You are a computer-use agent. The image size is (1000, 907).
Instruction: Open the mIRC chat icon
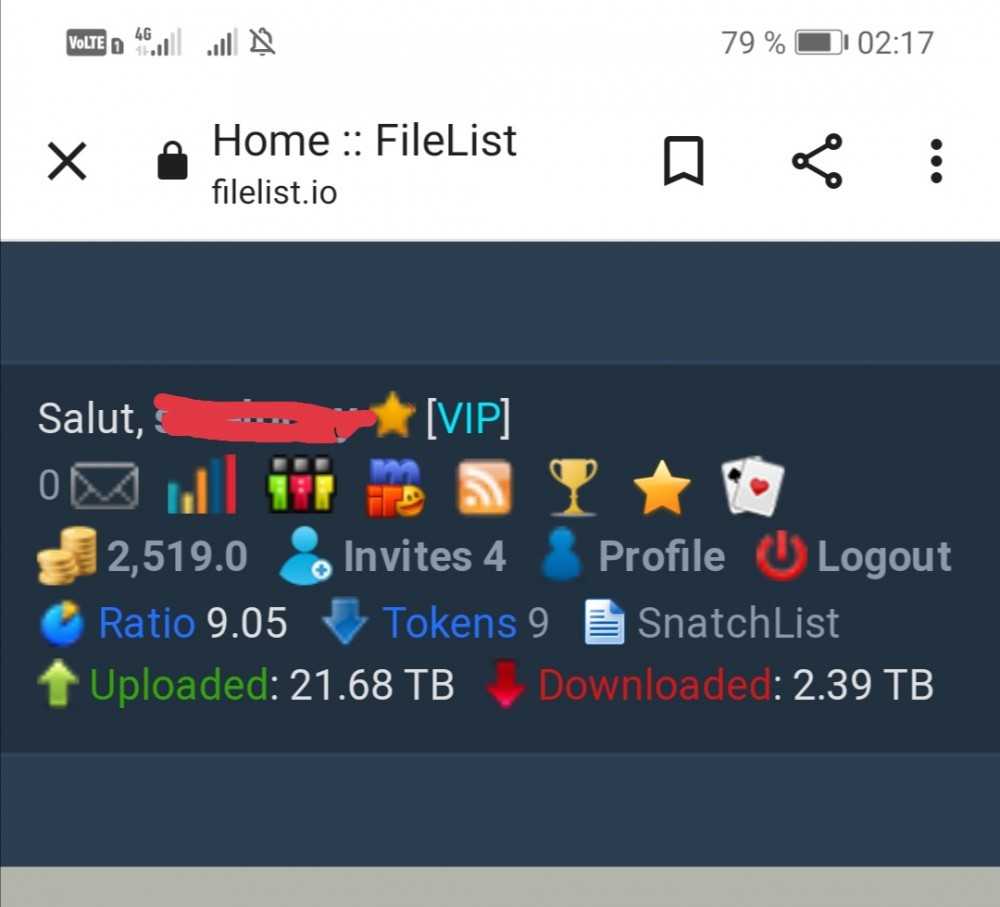tap(395, 487)
